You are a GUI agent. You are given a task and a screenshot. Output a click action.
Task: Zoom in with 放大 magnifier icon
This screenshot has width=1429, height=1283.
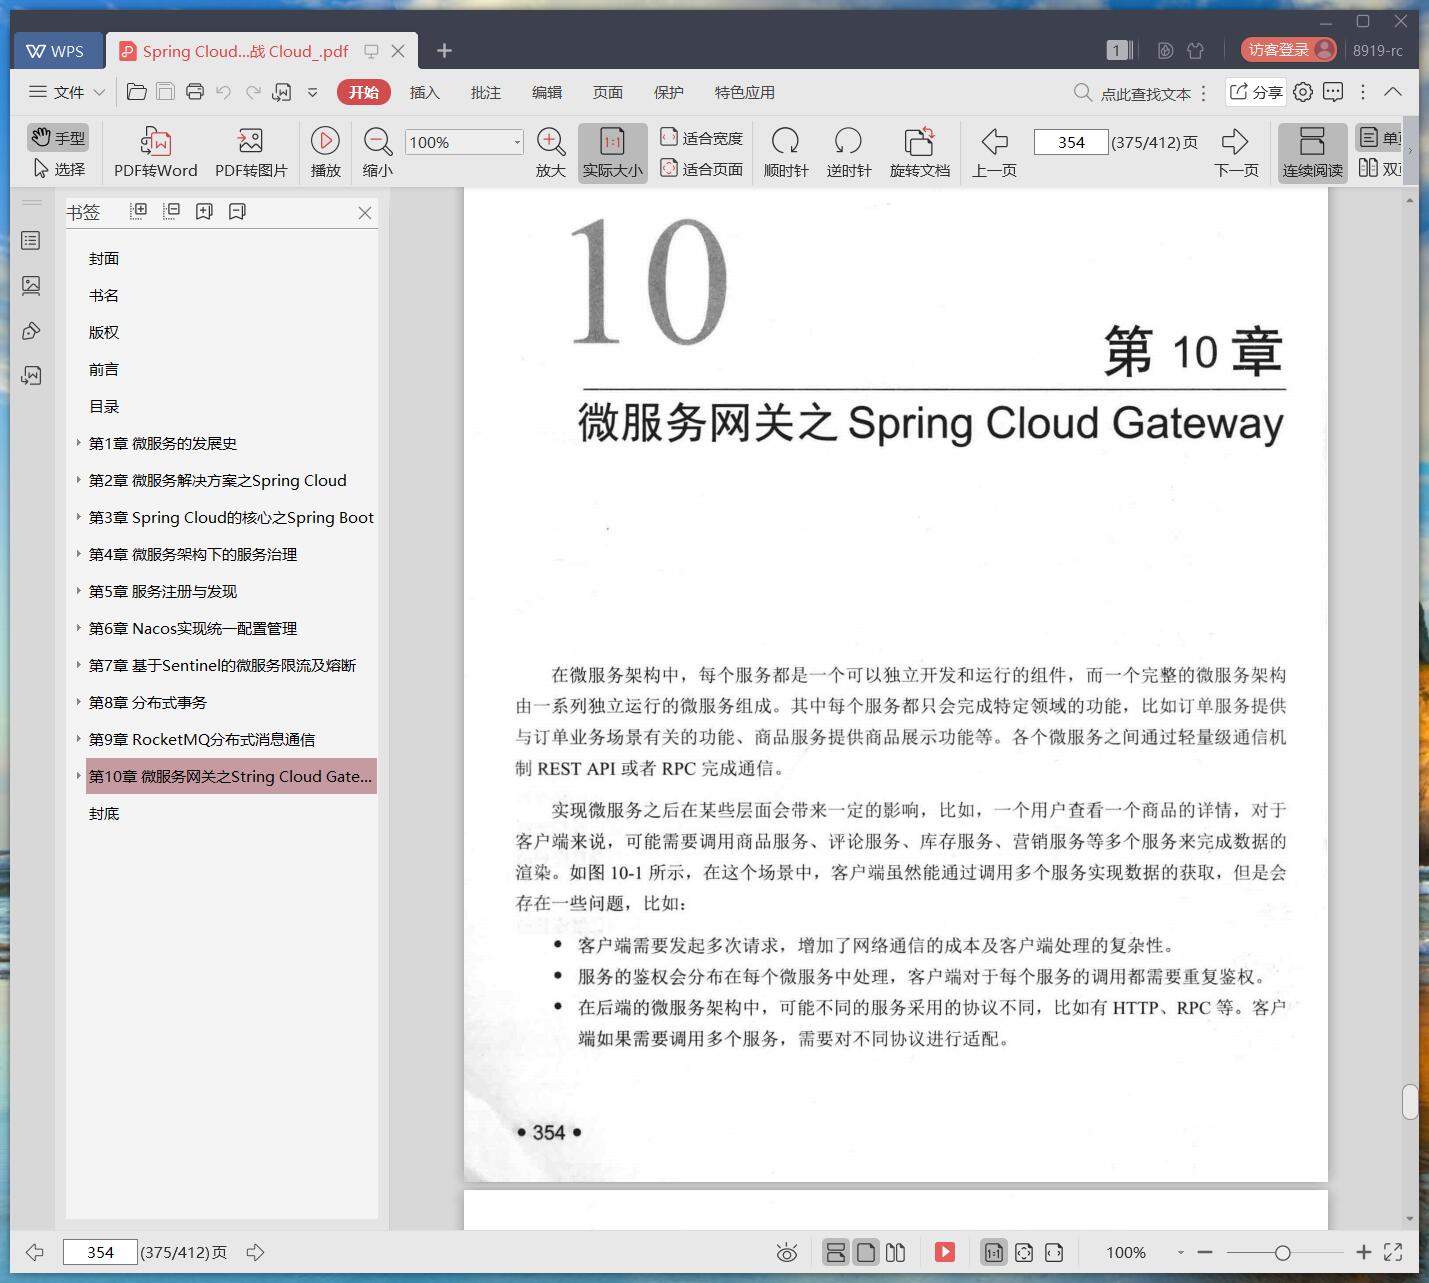pos(551,141)
